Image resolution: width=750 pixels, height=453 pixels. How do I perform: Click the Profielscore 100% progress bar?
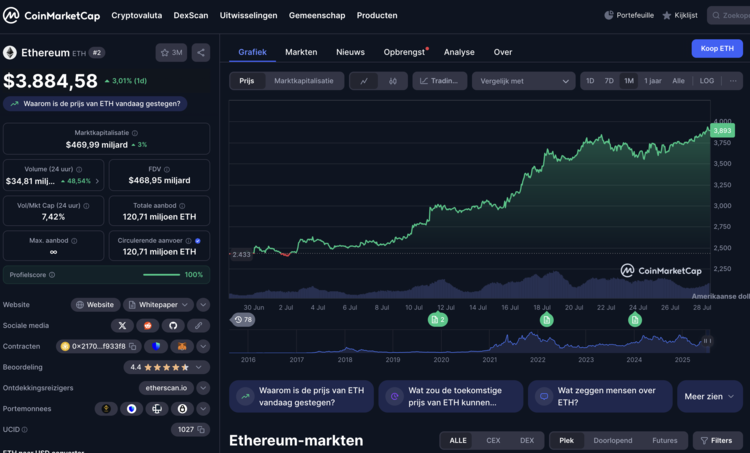coord(161,275)
